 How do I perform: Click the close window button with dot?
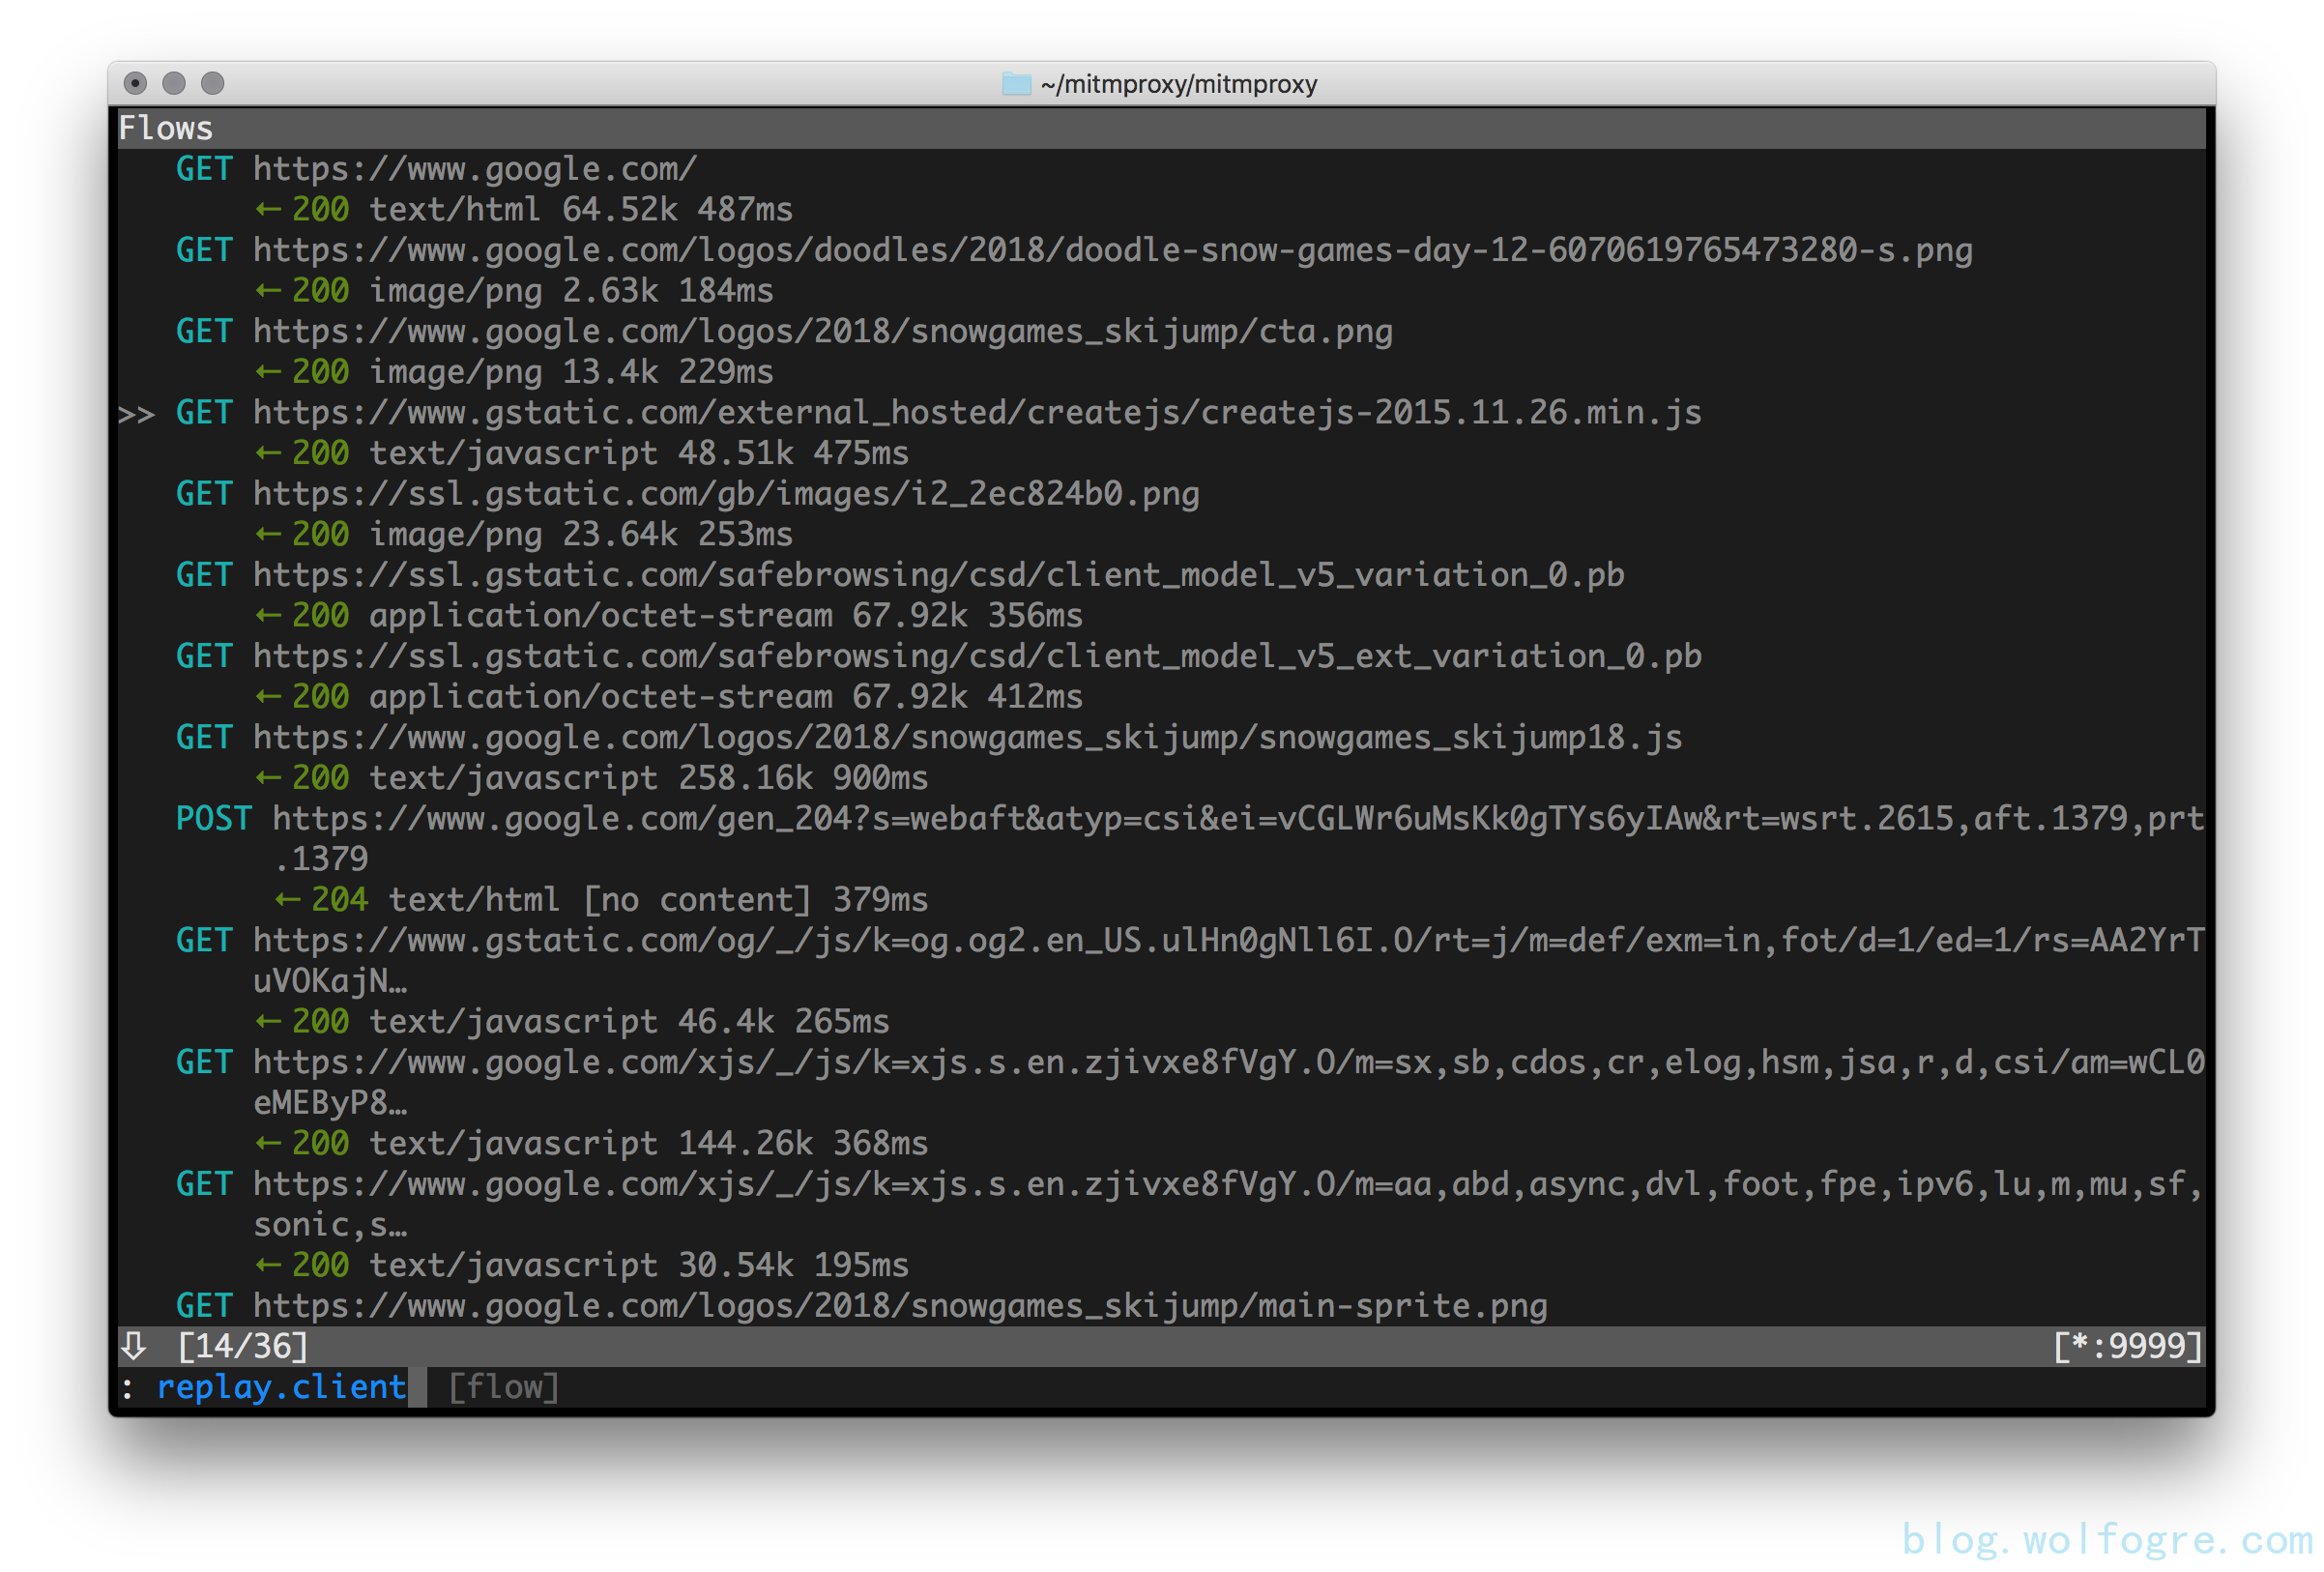pos(135,83)
